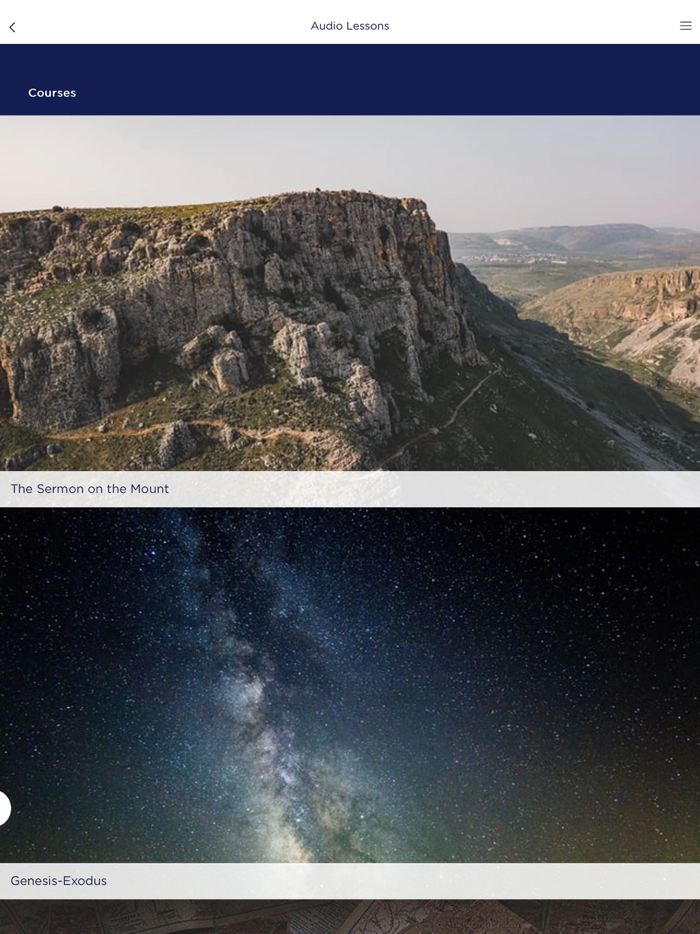Screen dimensions: 700x934
Task: Tap the distant hills in the cliff photo
Action: [572, 237]
